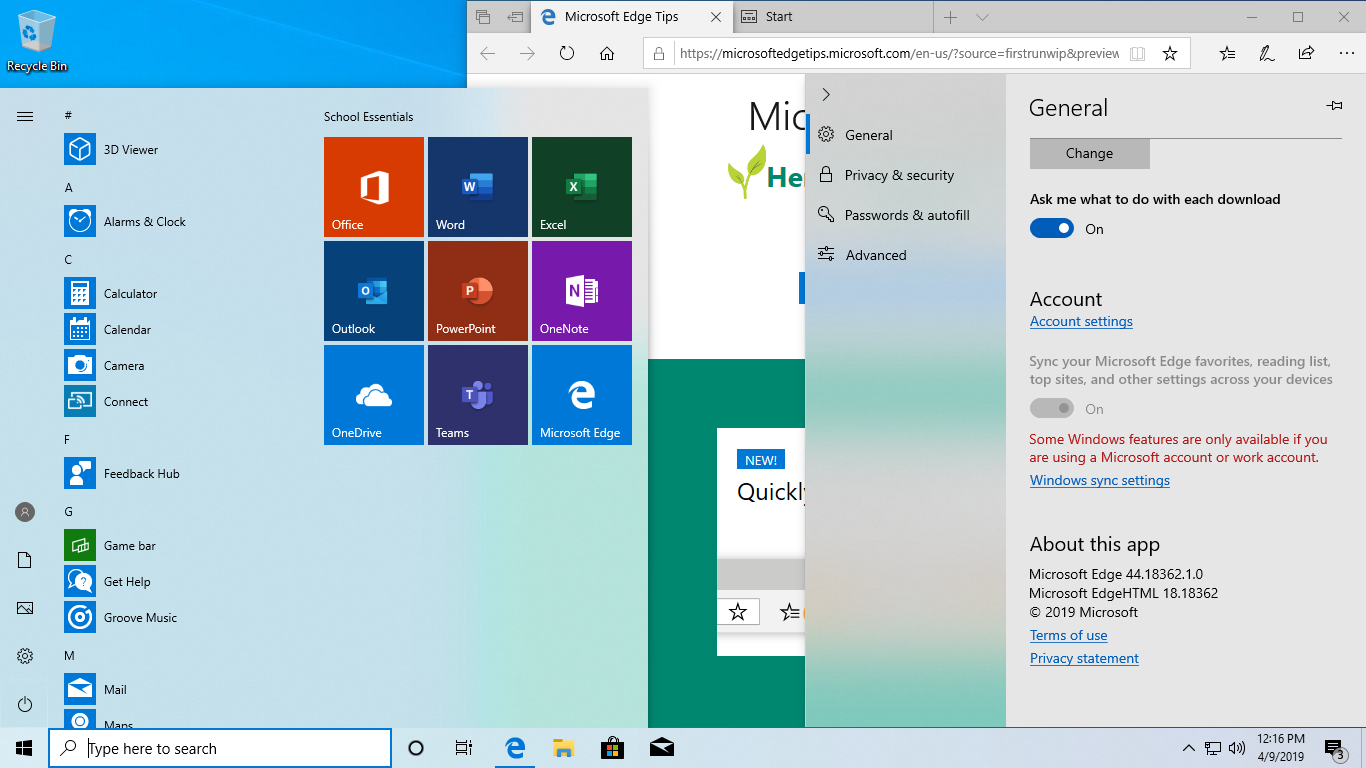This screenshot has width=1366, height=768.
Task: Open Passwords & autofill settings
Action: click(x=905, y=215)
